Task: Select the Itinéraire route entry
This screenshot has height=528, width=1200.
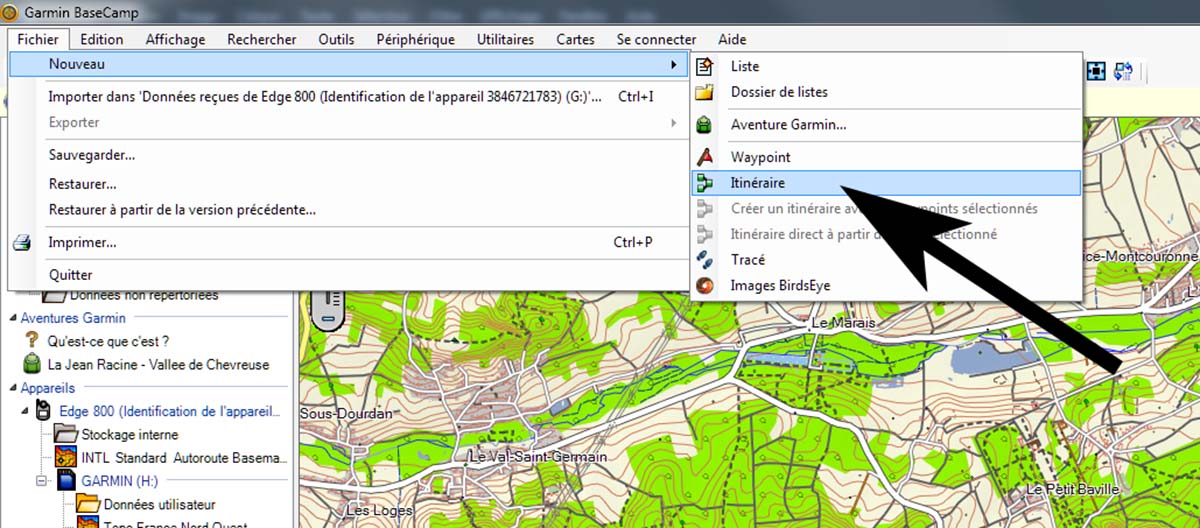Action: click(x=886, y=183)
